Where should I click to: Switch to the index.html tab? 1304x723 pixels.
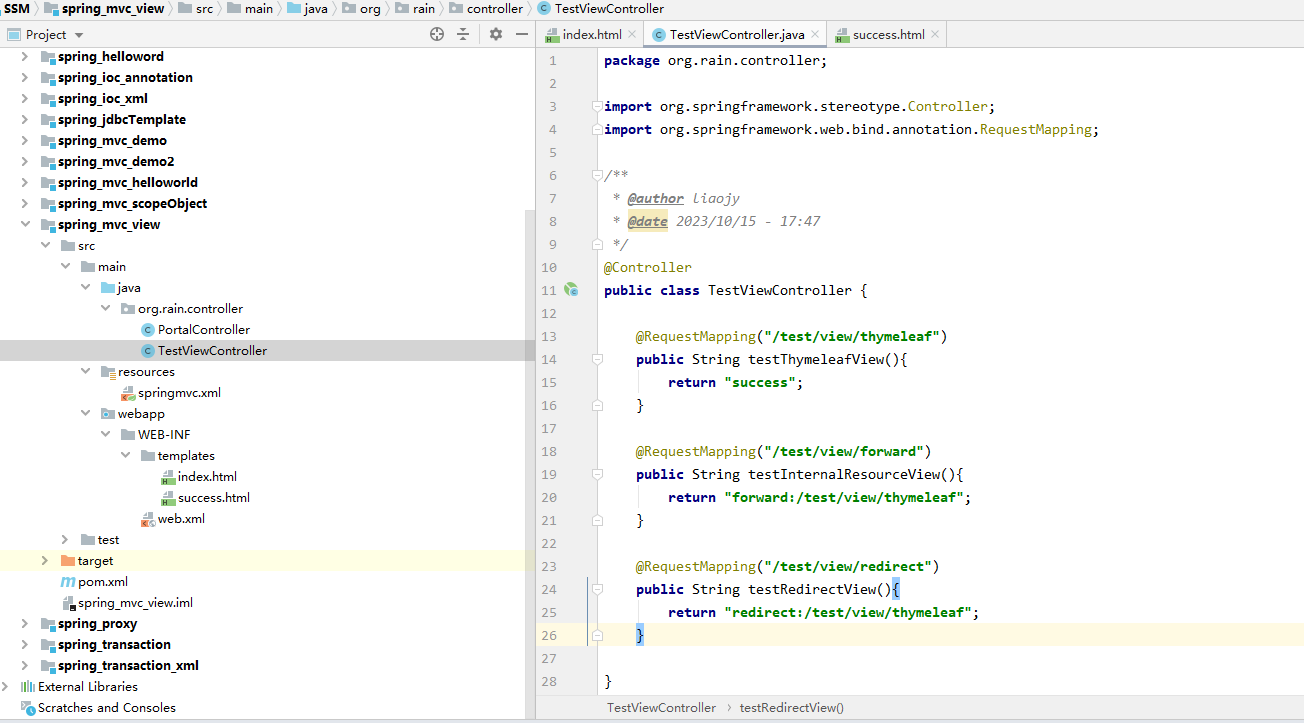pyautogui.click(x=591, y=35)
